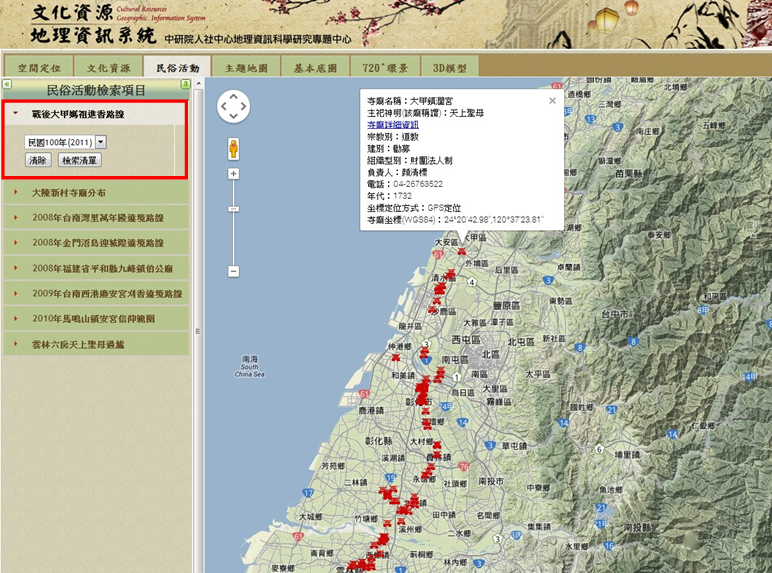This screenshot has width=772, height=573.
Task: Pan the map right with the navigation arrow
Action: point(244,105)
